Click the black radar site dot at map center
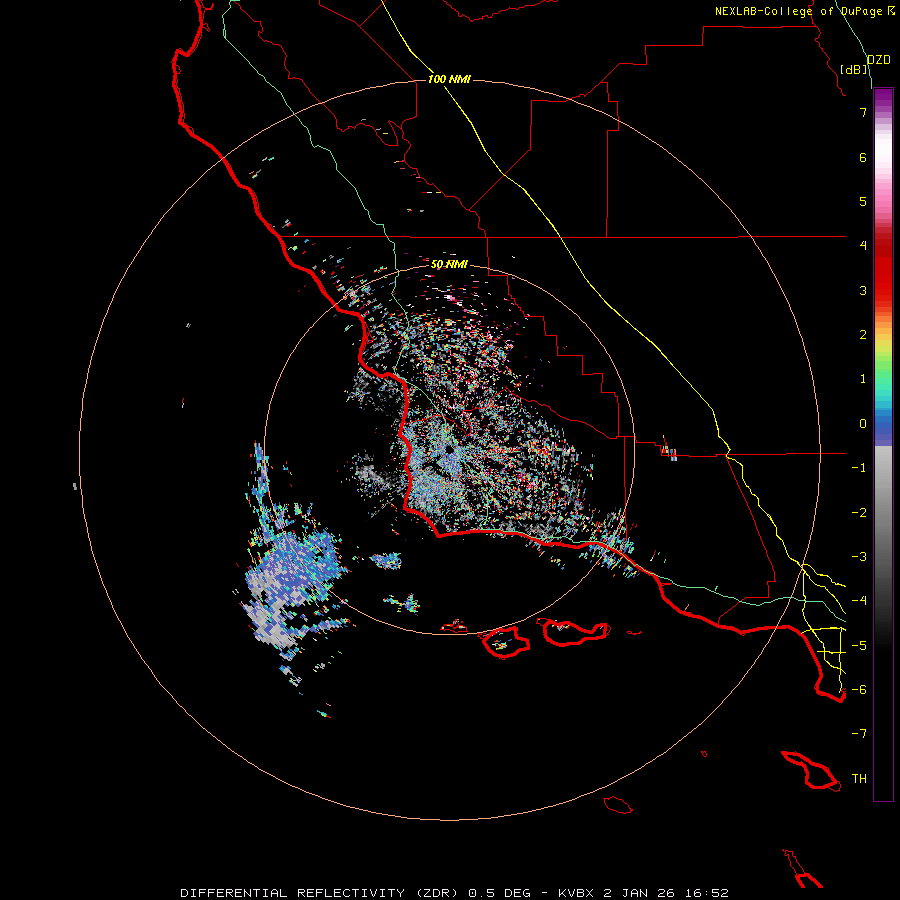The height and width of the screenshot is (900, 900). coord(449,451)
